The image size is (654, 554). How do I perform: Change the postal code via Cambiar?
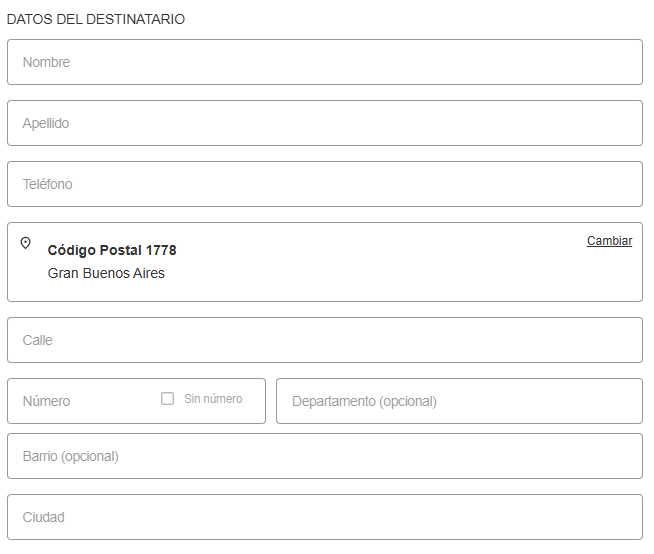pos(609,241)
